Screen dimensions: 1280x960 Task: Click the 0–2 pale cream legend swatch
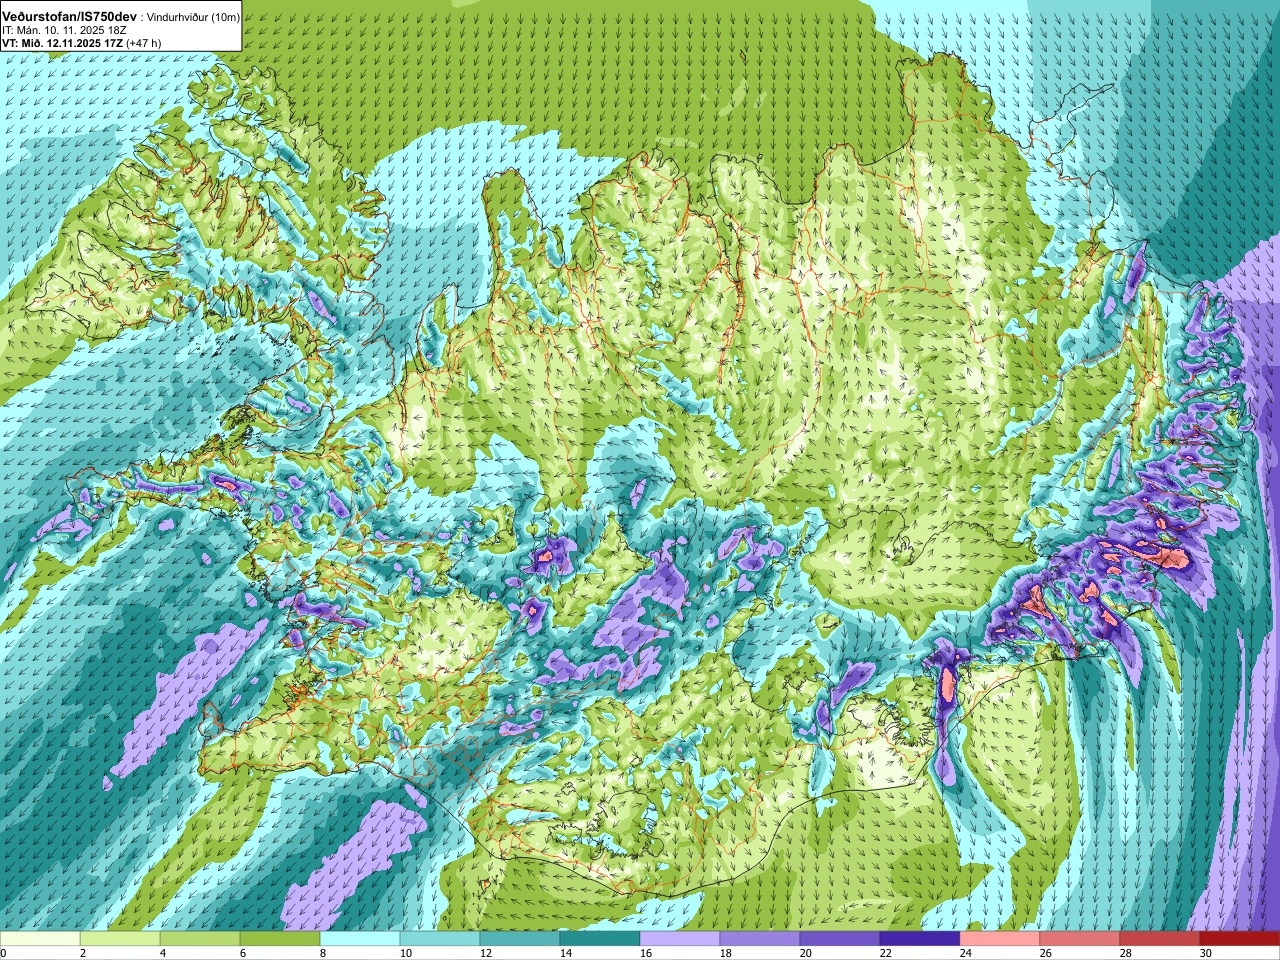click(40, 939)
